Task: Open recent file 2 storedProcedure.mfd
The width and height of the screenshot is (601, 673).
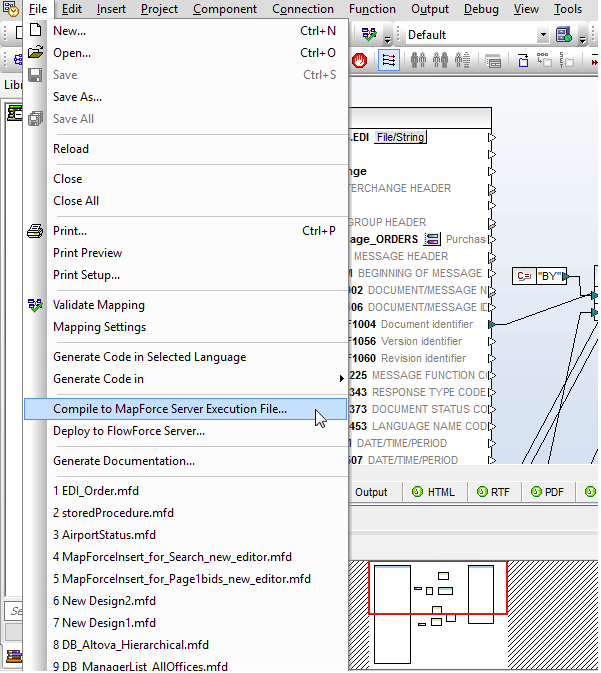Action: [x=185, y=512]
